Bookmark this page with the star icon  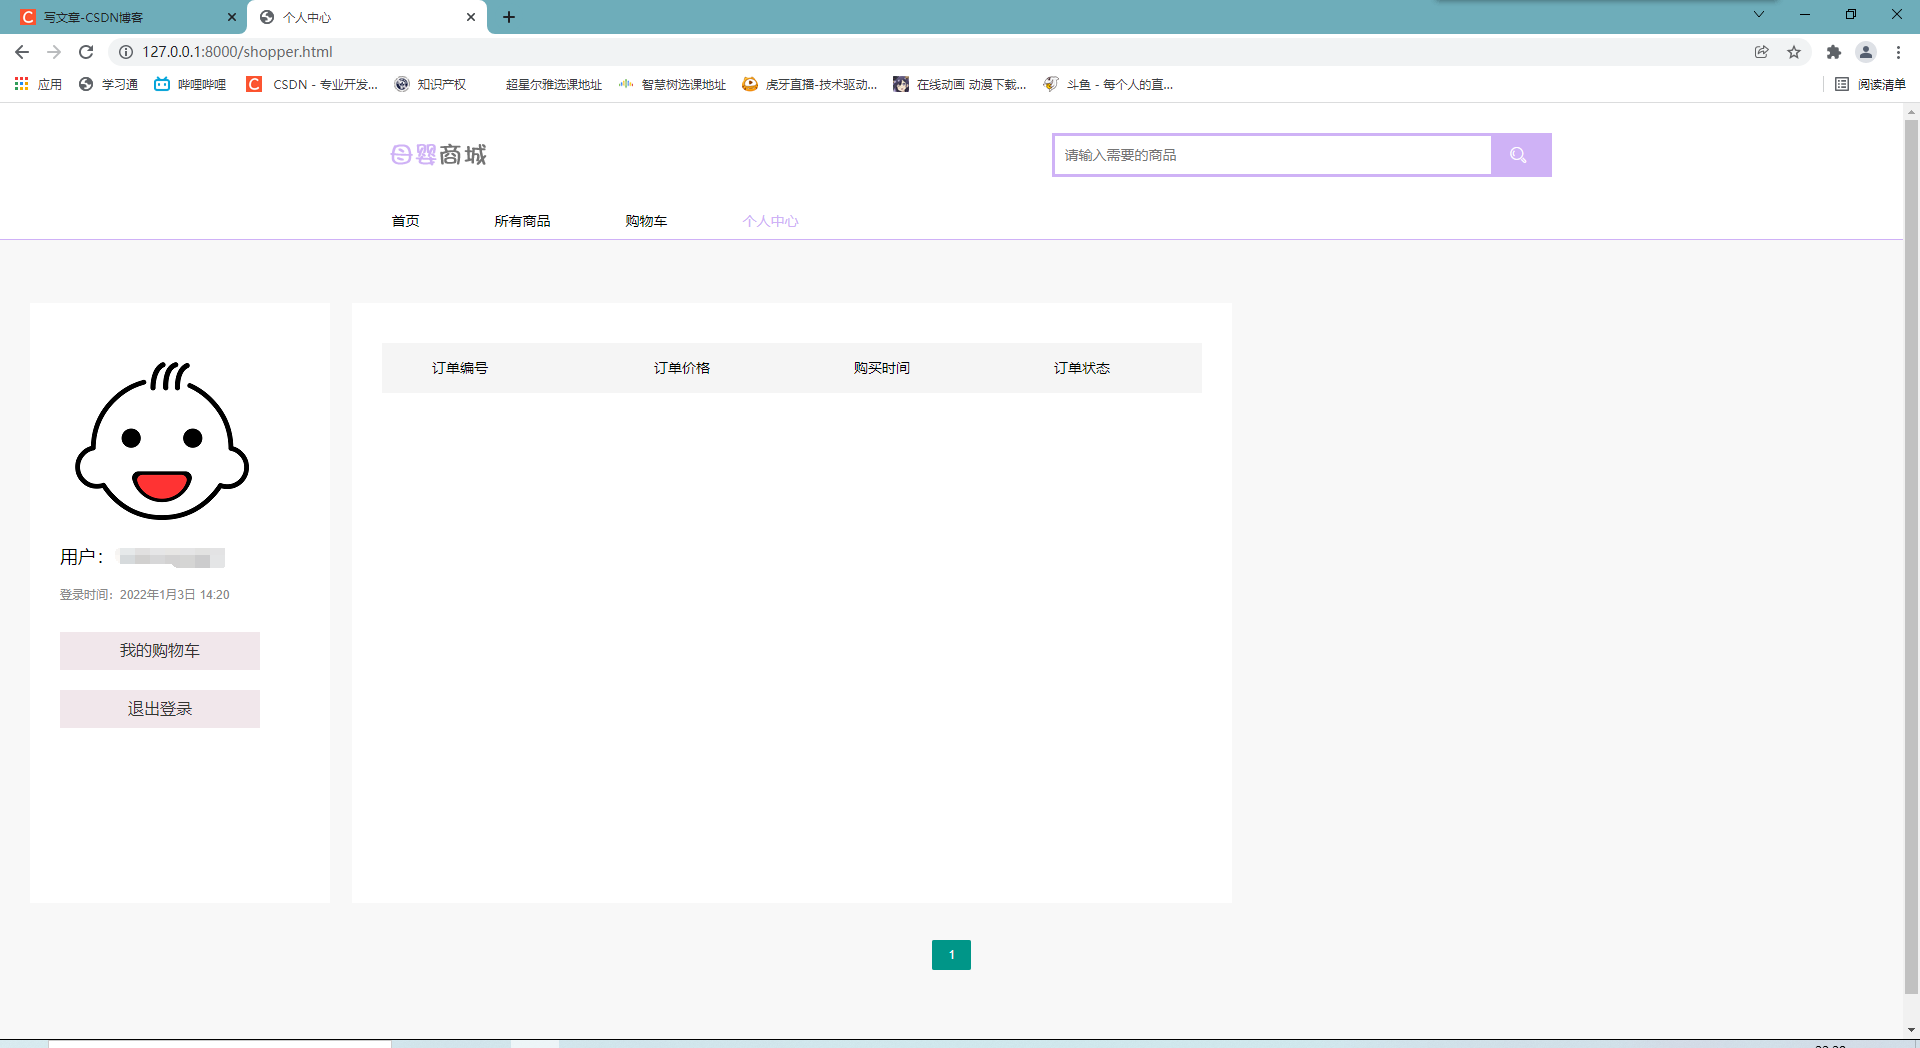[1793, 51]
